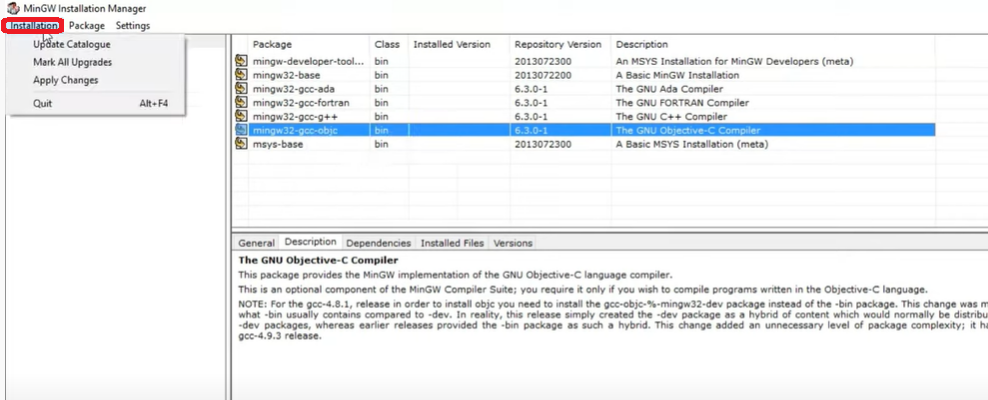Select the mingw-developer-tool... package name

[x=309, y=62]
